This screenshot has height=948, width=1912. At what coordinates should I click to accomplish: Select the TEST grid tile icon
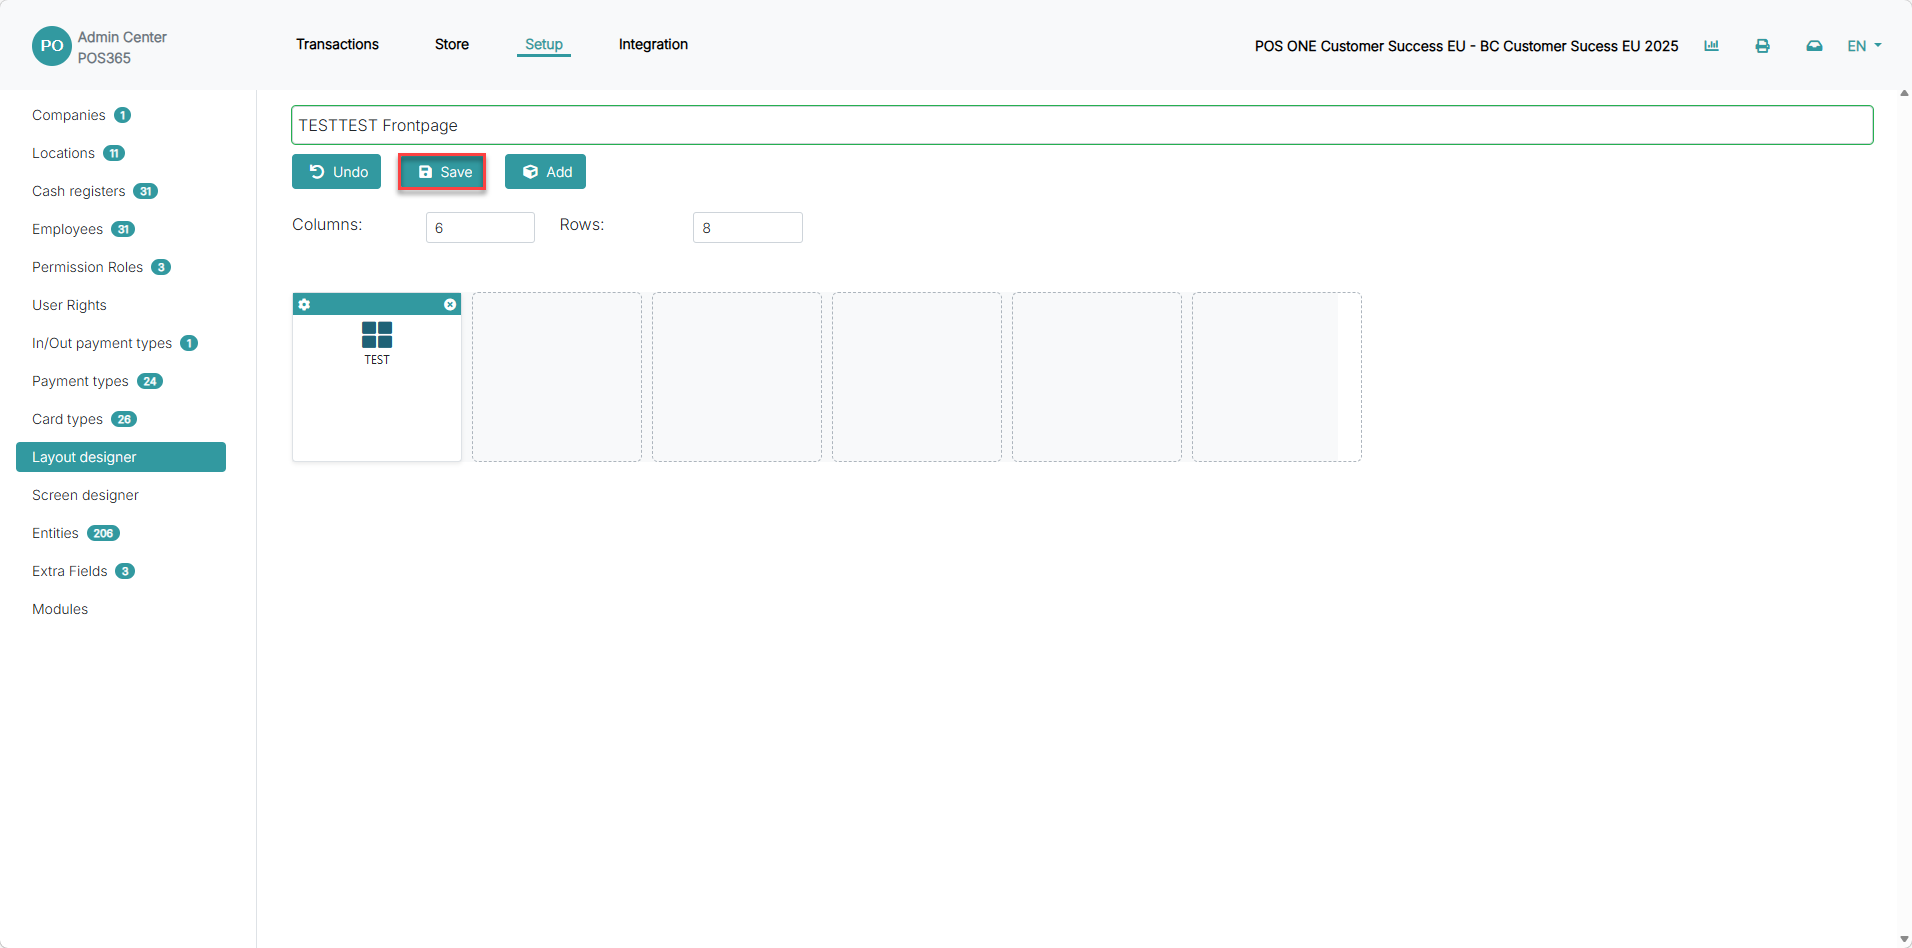pyautogui.click(x=377, y=335)
